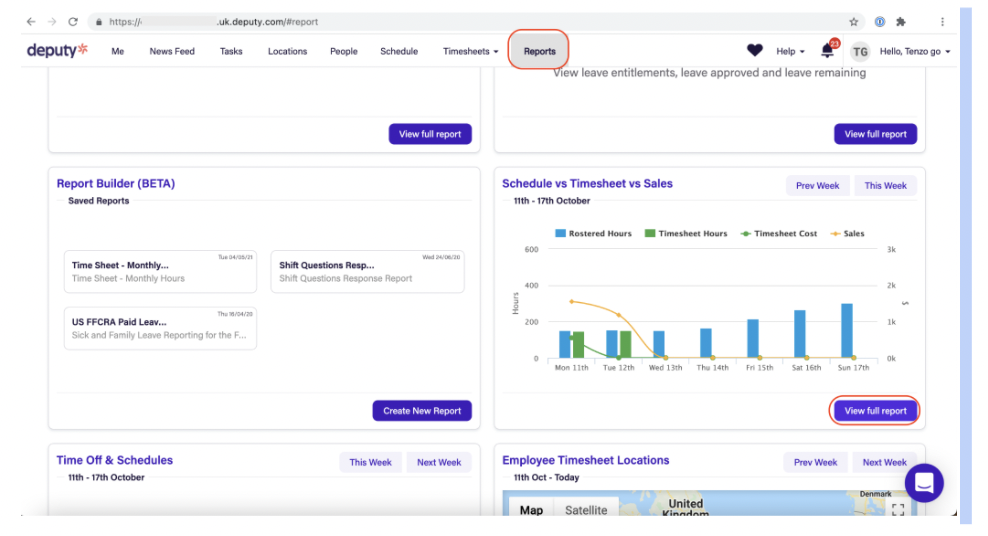Screen dimensions: 988x536
Task: Go to News Feed
Action: click(x=172, y=51)
